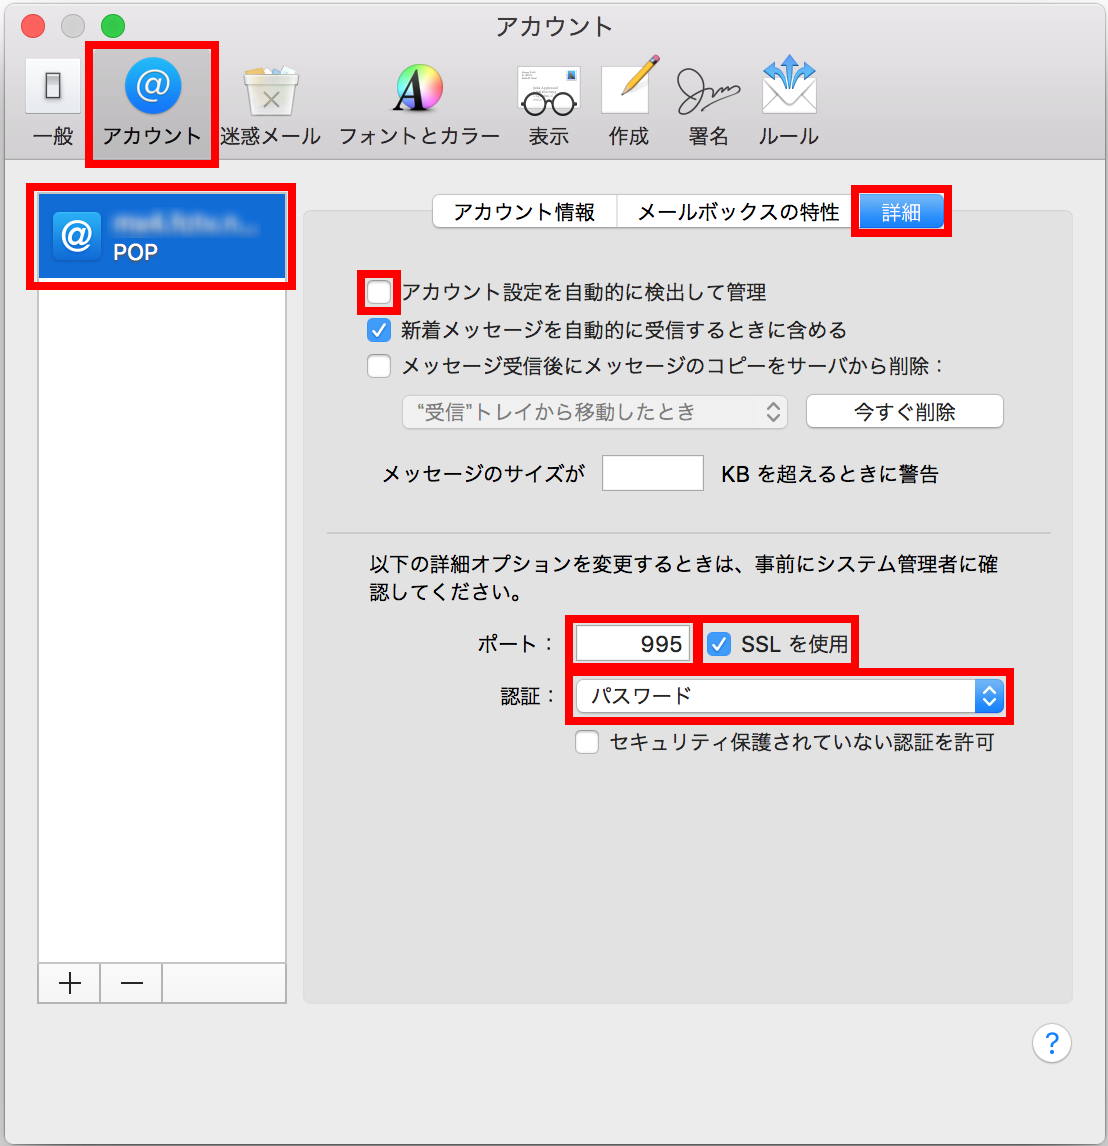Image resolution: width=1108 pixels, height=1146 pixels.
Task: Switch to メールボックスの特性 tab
Action: (x=738, y=212)
